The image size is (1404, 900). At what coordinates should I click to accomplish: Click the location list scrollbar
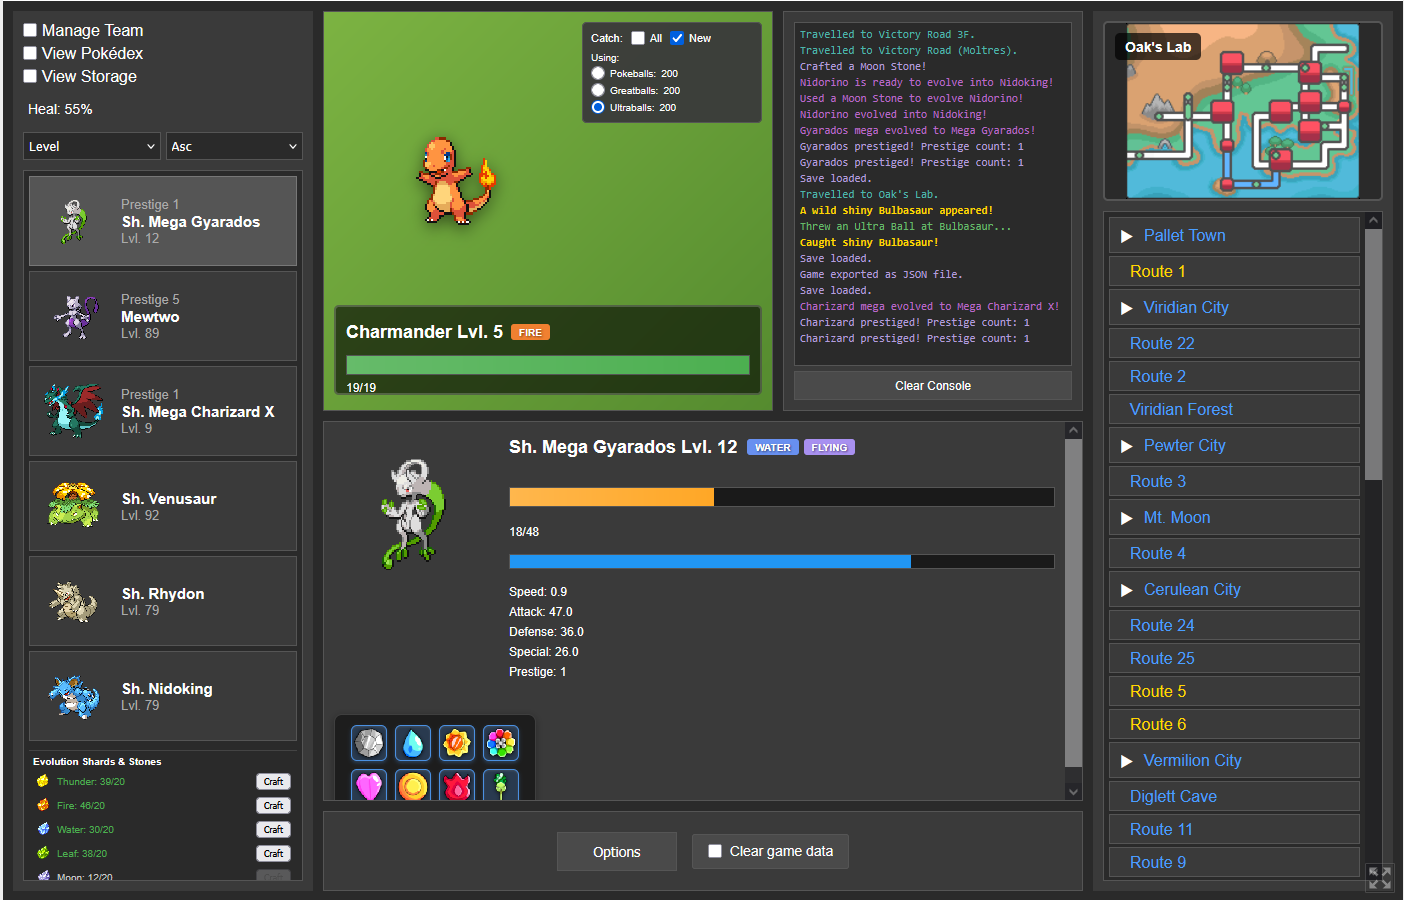(x=1374, y=355)
